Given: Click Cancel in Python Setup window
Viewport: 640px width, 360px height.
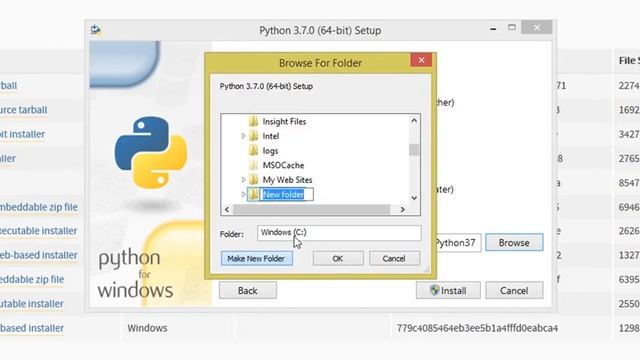Looking at the screenshot, I should click(x=514, y=291).
